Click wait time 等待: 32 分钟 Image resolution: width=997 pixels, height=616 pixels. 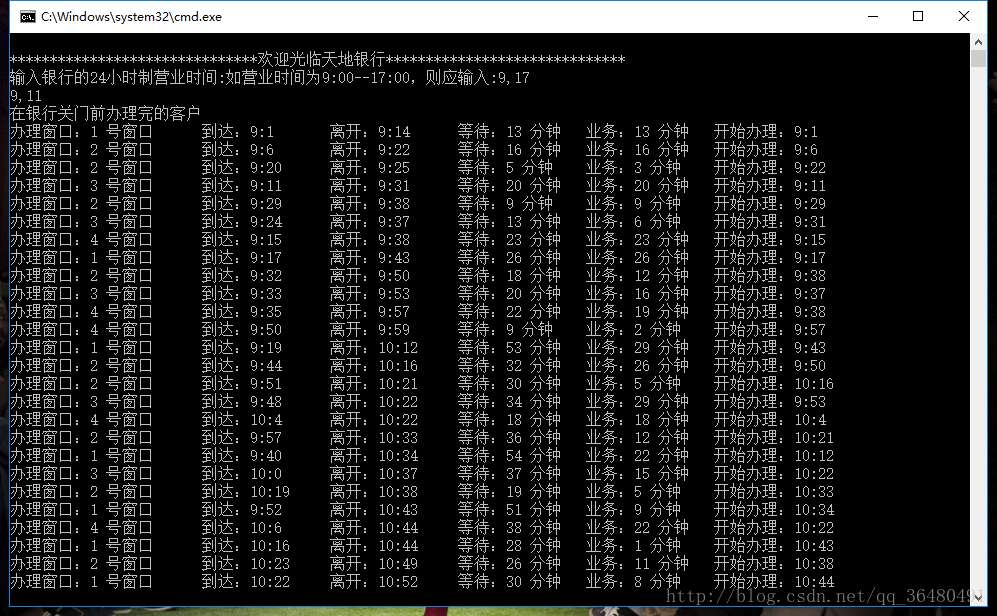coord(509,366)
